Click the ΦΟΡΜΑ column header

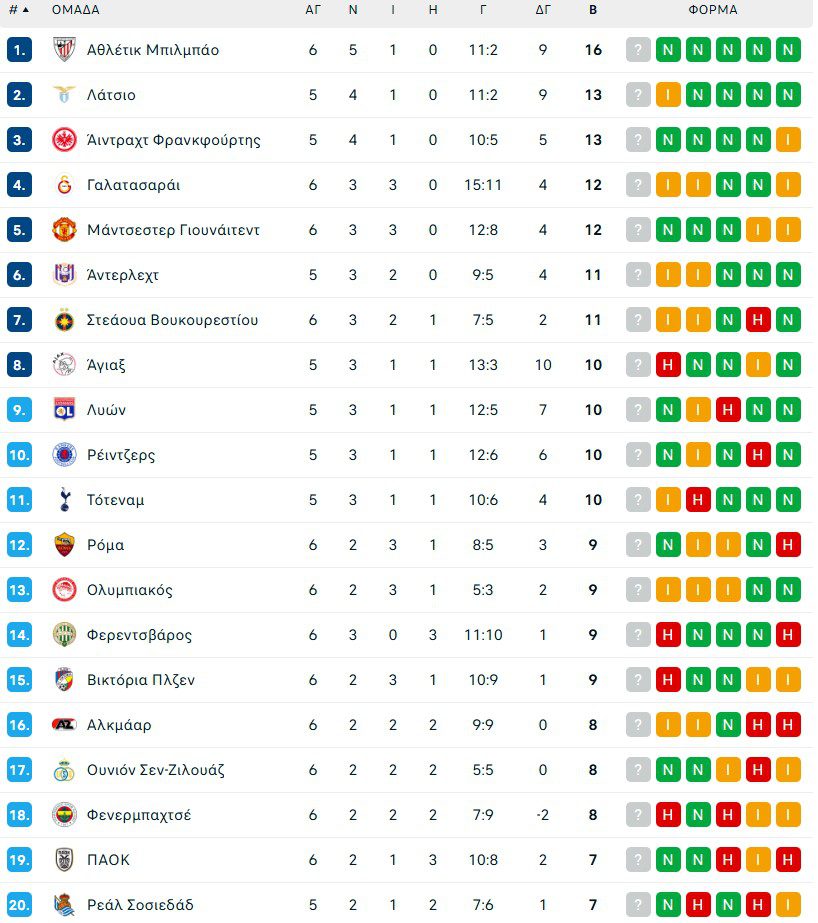tap(713, 10)
